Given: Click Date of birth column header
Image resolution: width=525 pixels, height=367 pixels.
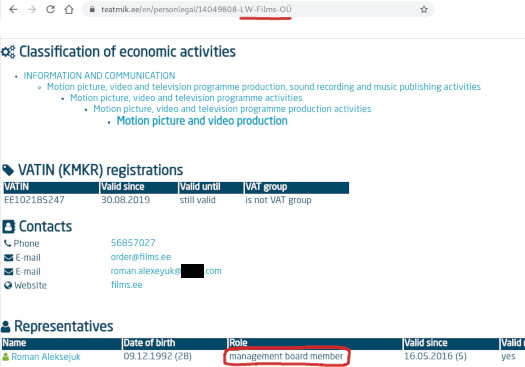Looking at the screenshot, I should (x=175, y=344).
